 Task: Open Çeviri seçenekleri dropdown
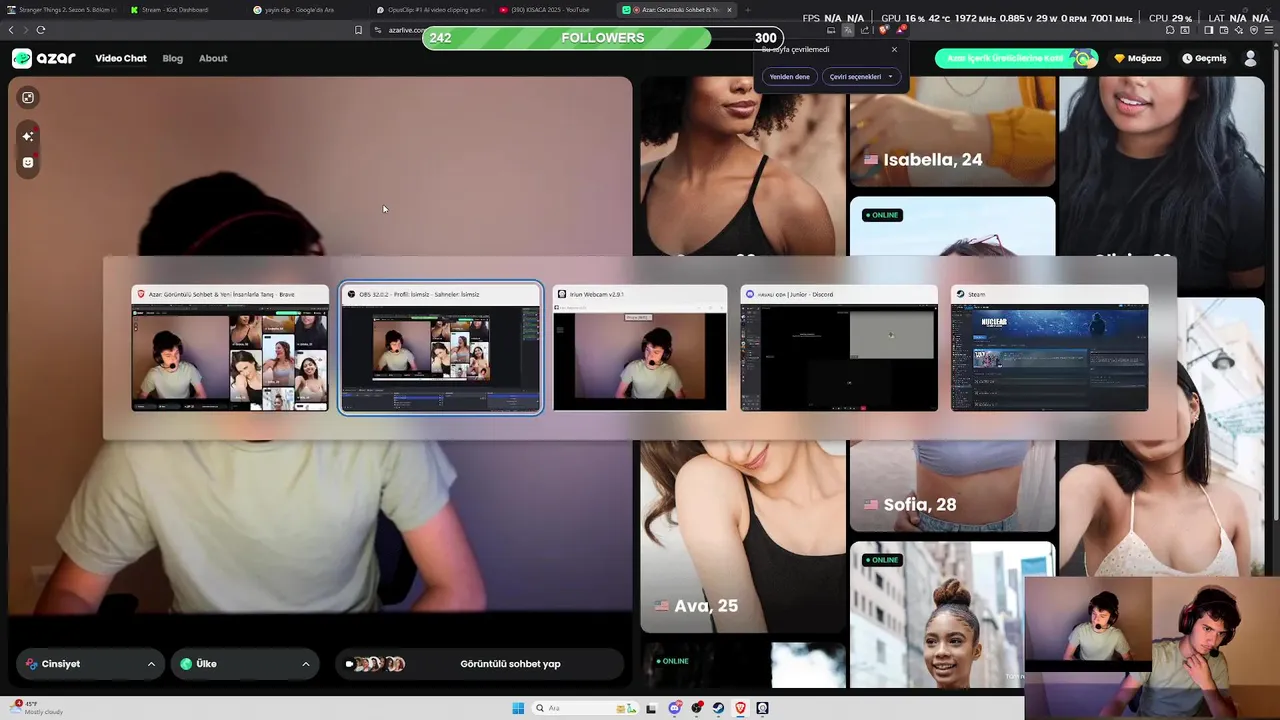point(861,77)
